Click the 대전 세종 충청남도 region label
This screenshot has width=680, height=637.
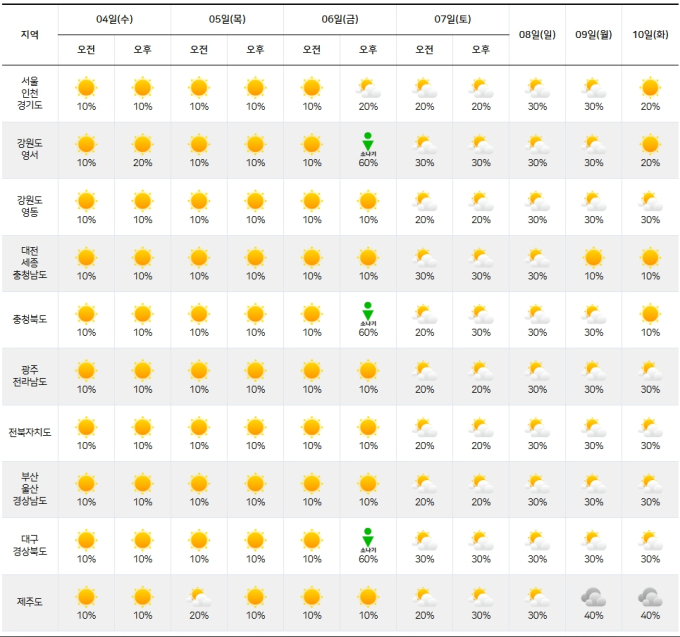coord(30,262)
